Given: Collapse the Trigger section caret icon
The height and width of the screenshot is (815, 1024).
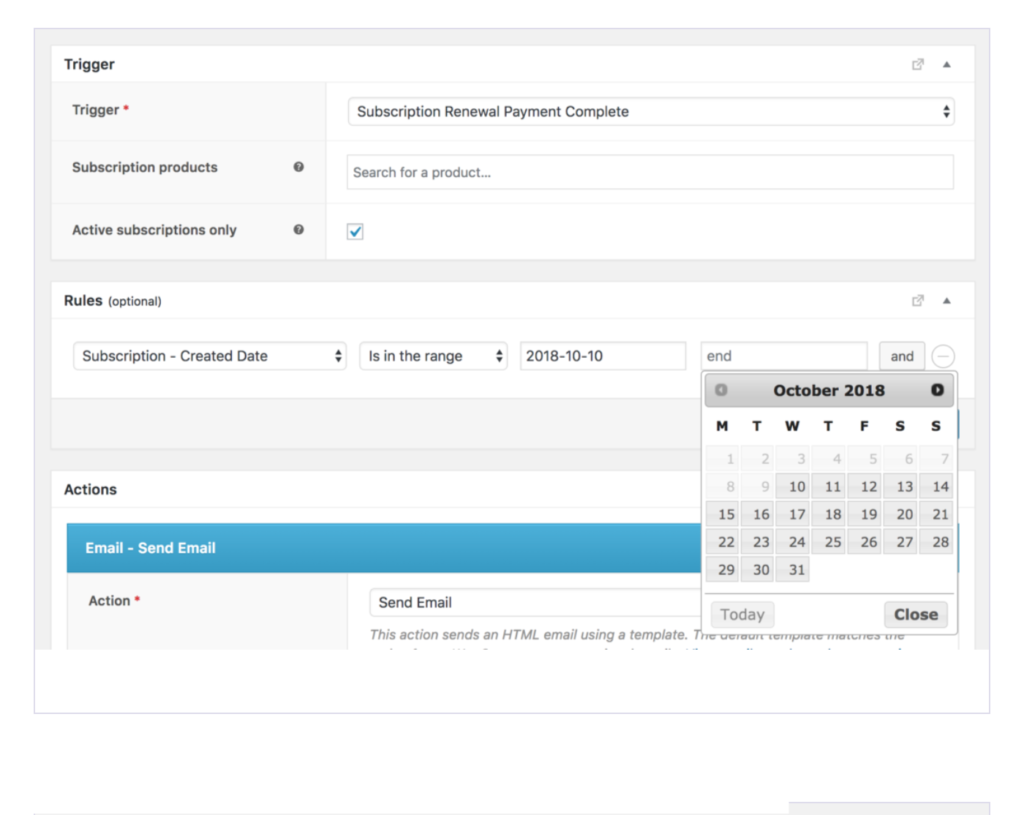Looking at the screenshot, I should [946, 63].
